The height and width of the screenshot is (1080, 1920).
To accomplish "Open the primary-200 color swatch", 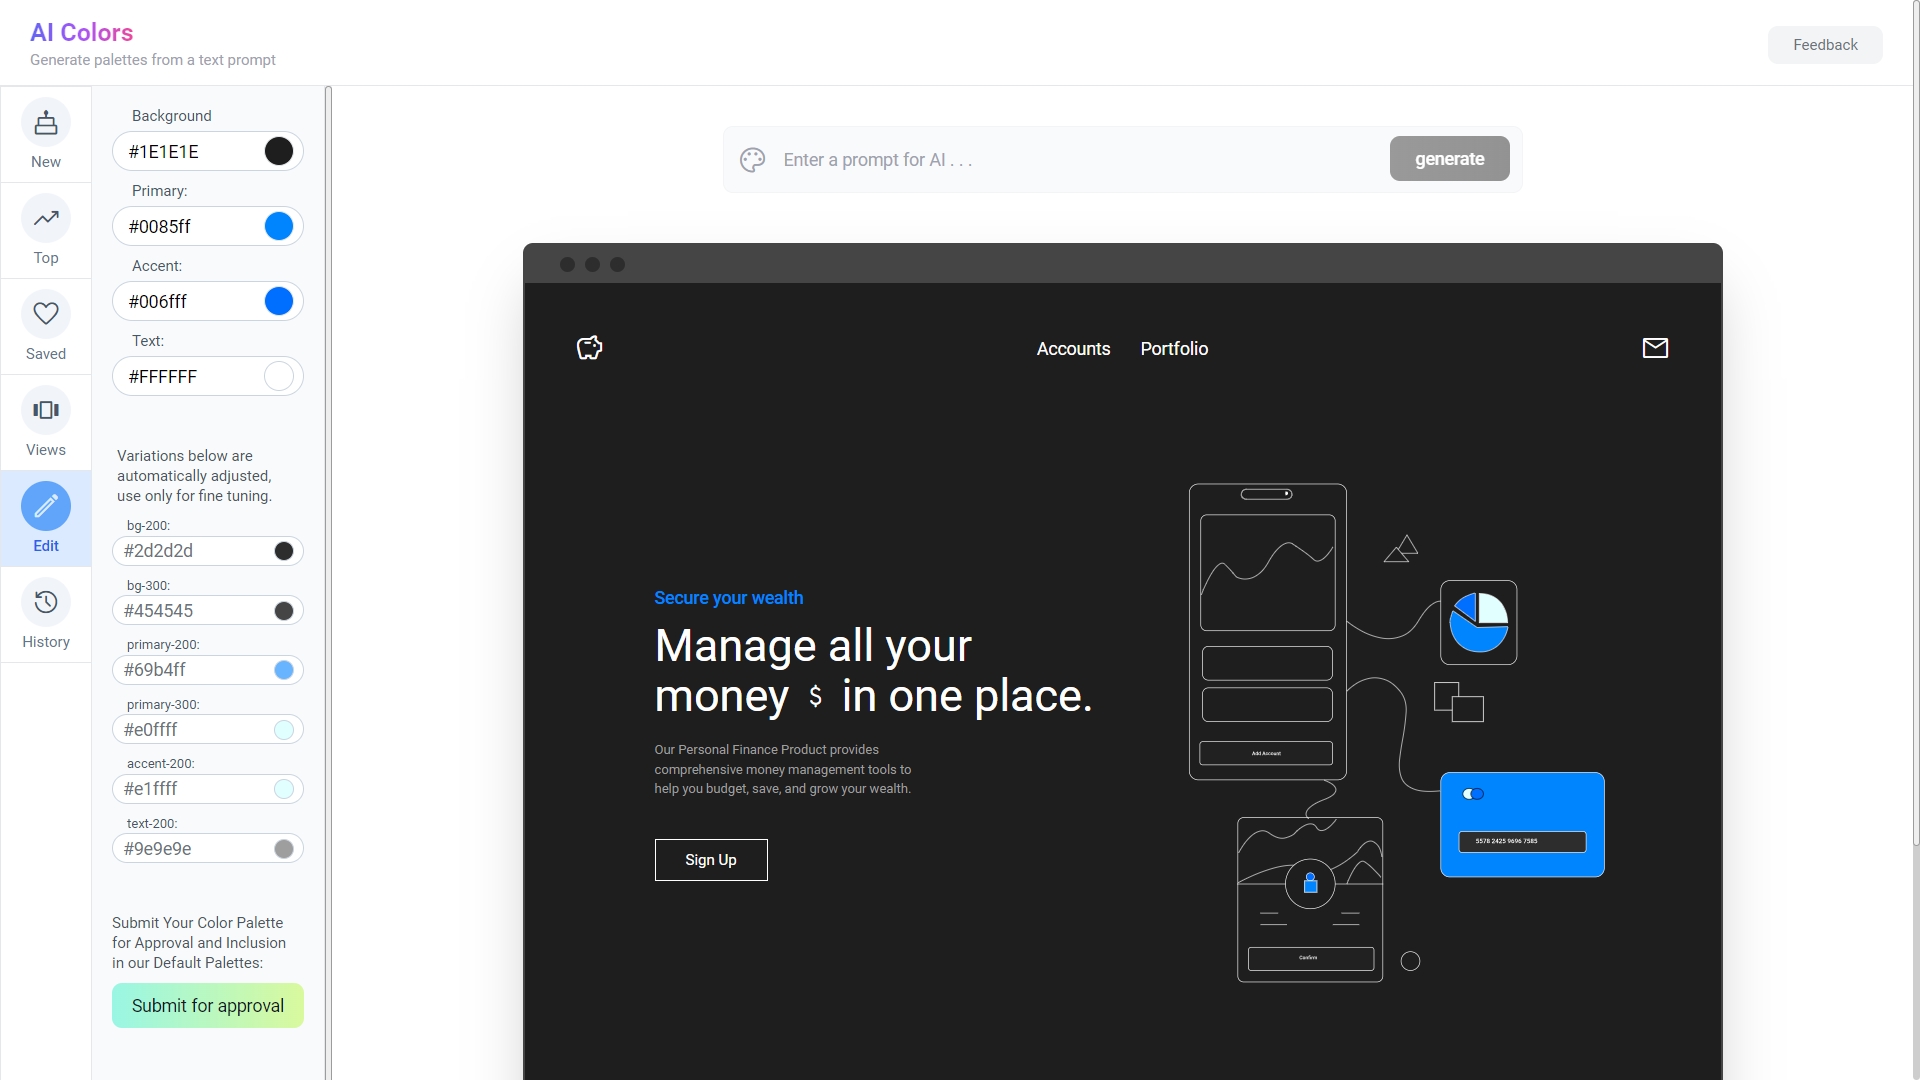I will 284,671.
